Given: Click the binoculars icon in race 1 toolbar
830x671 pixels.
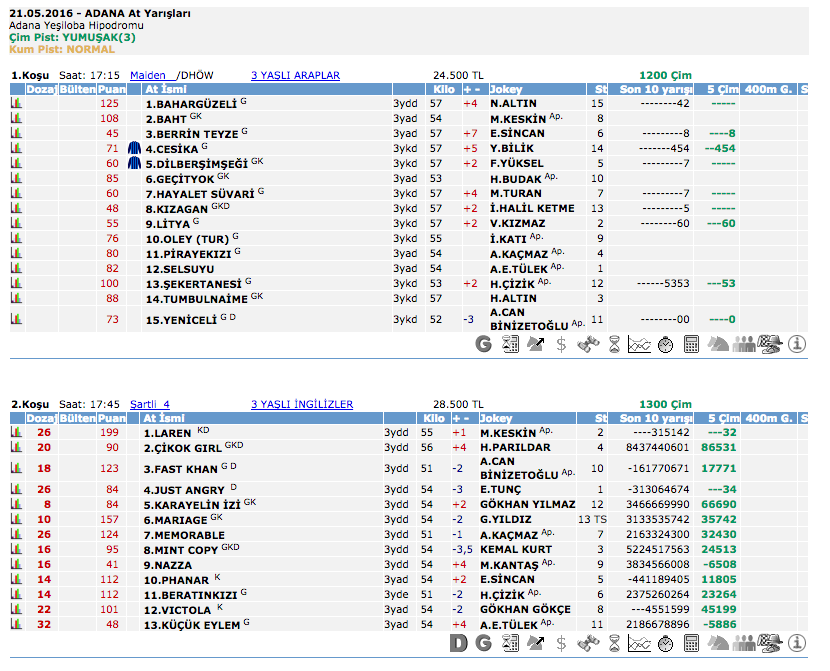Looking at the screenshot, I should point(587,345).
